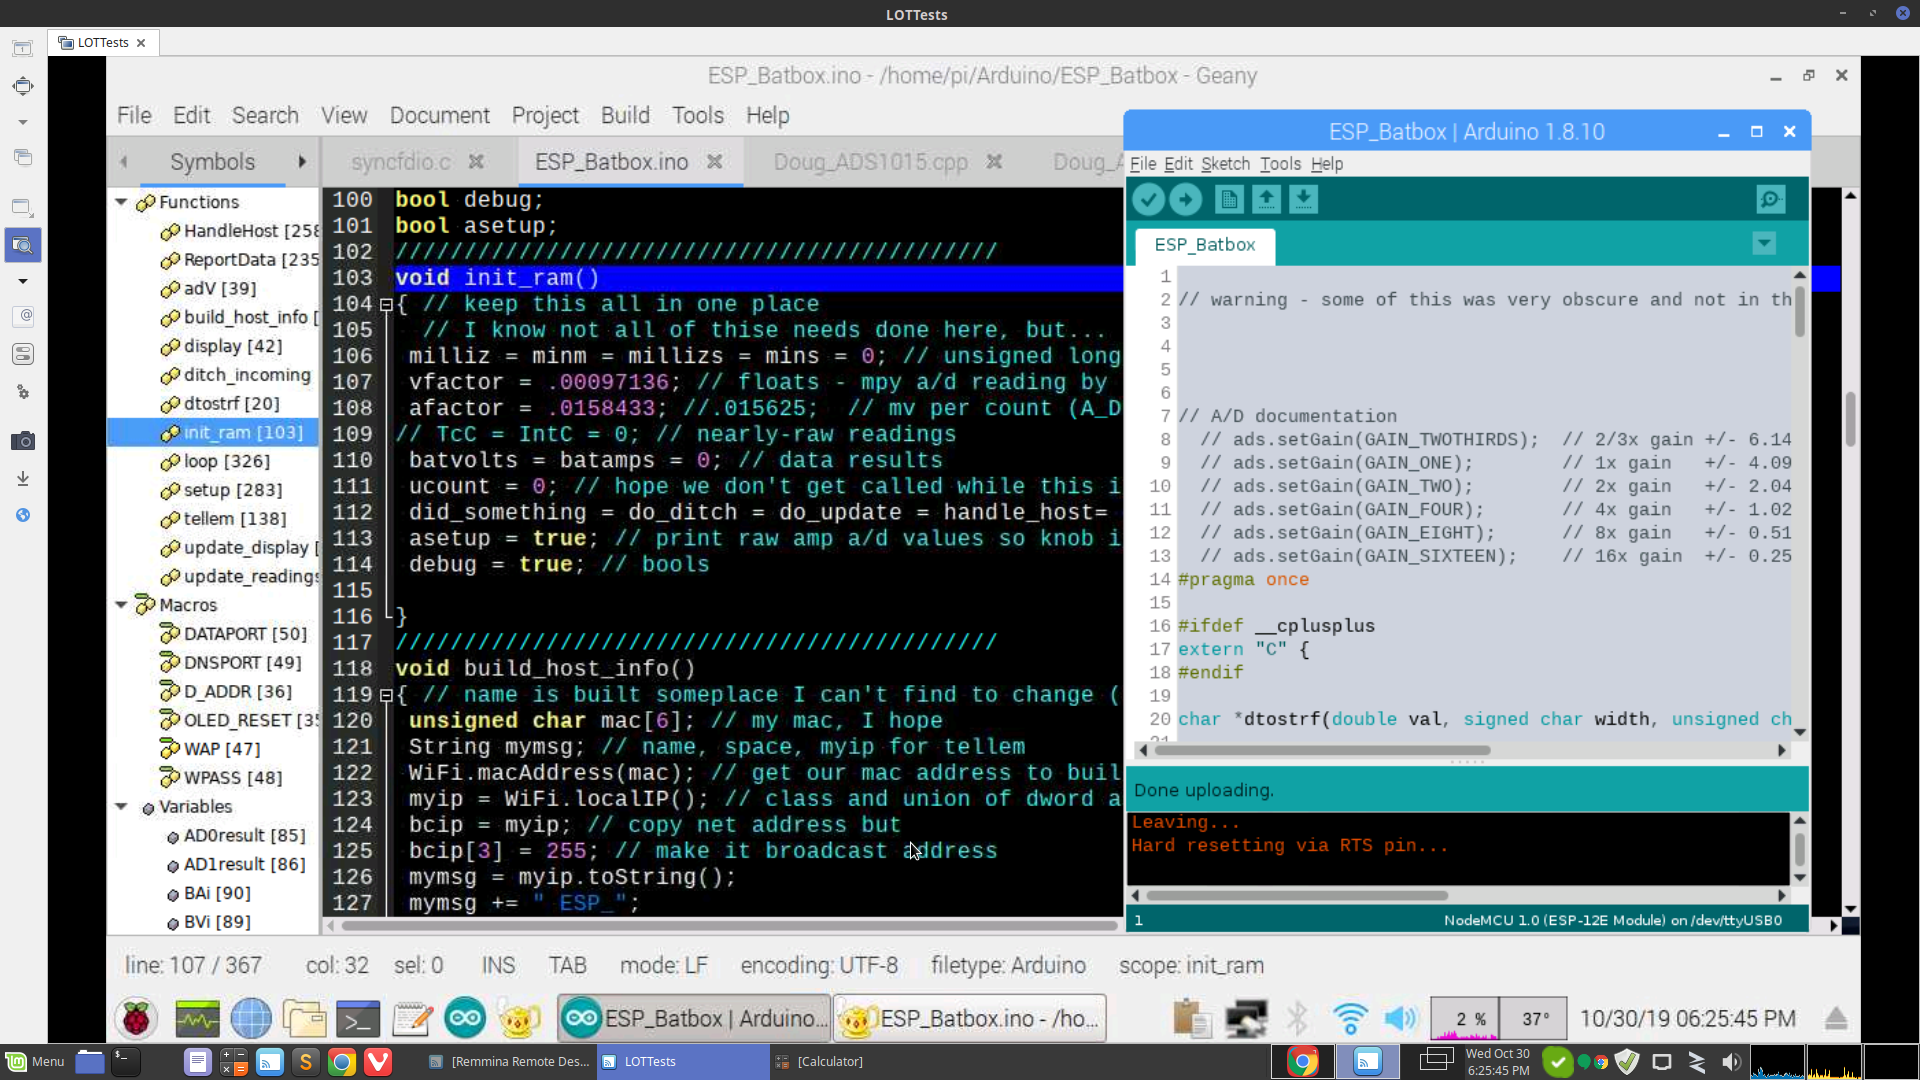Click the Arduino Upload arrow button
Image resolution: width=1920 pixels, height=1080 pixels.
coord(1185,200)
